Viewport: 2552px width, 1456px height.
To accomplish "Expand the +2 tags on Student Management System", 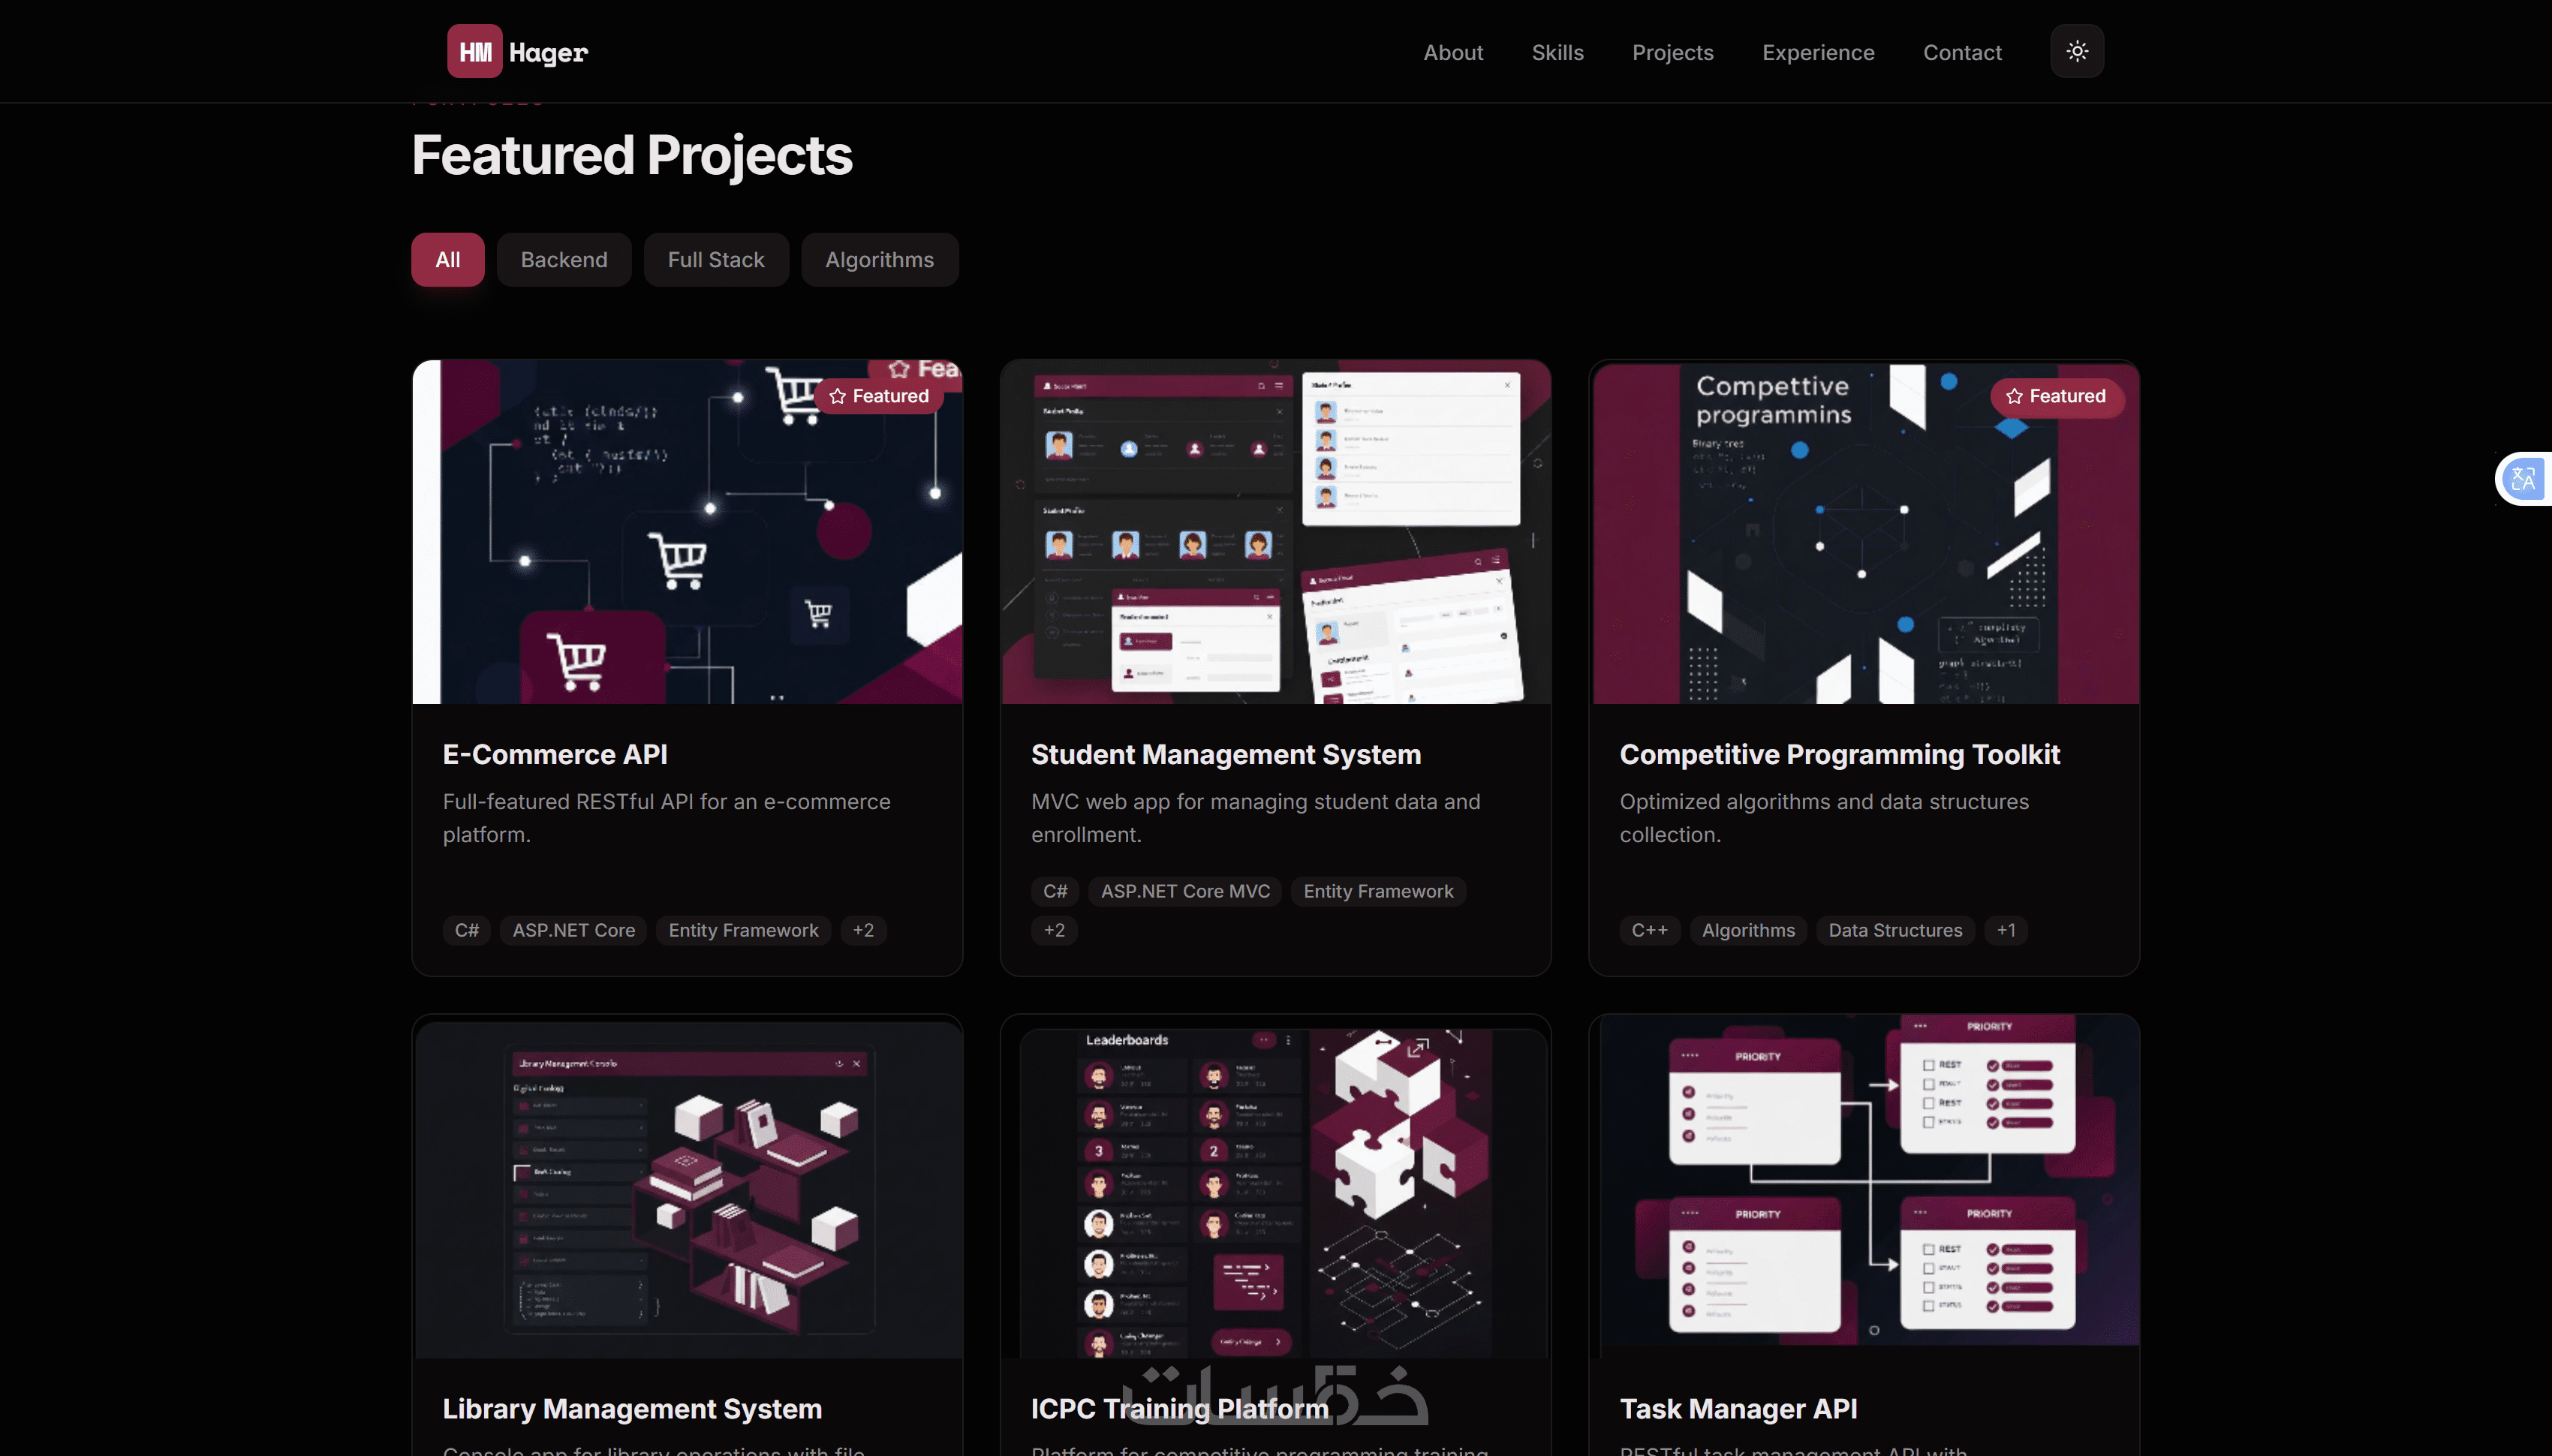I will coord(1054,930).
